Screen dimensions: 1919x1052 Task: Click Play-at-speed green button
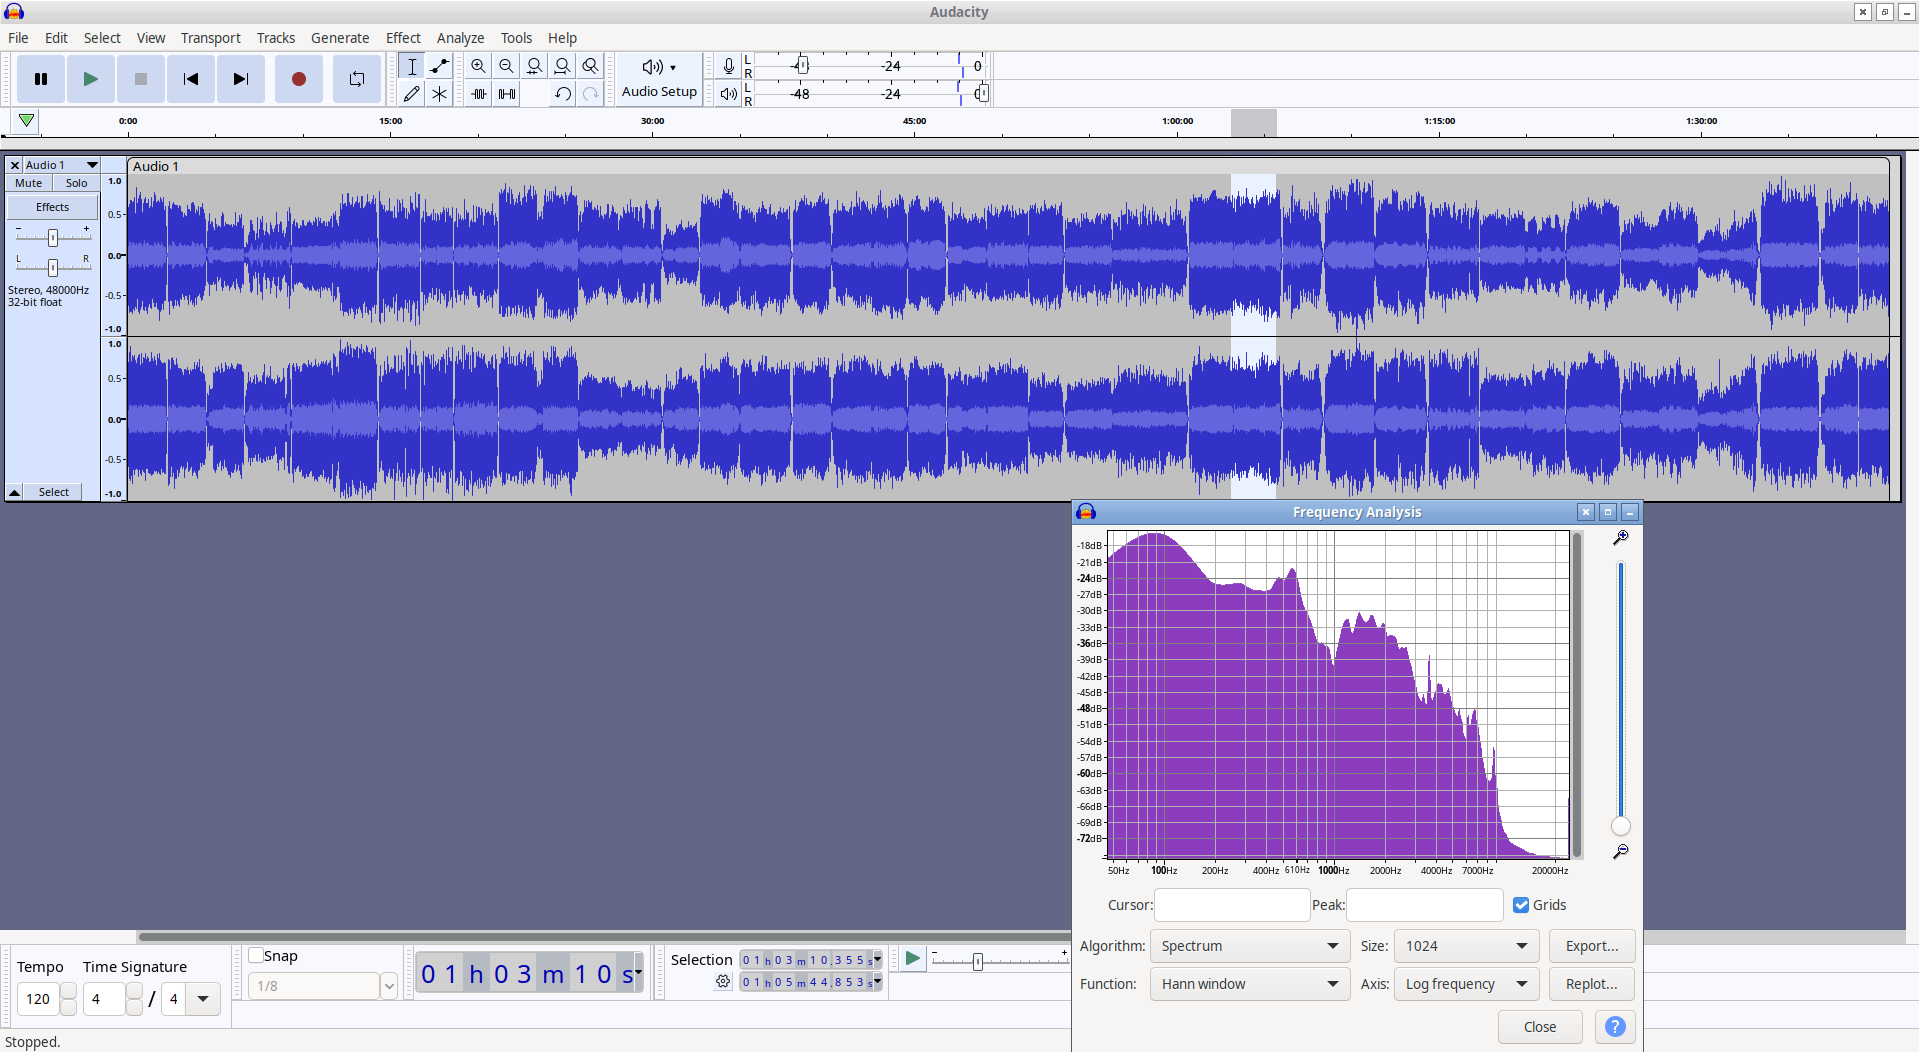tap(912, 959)
